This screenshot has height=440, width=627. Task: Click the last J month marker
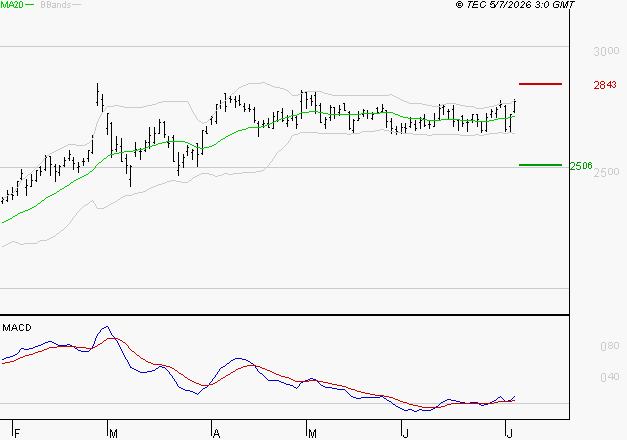point(509,434)
